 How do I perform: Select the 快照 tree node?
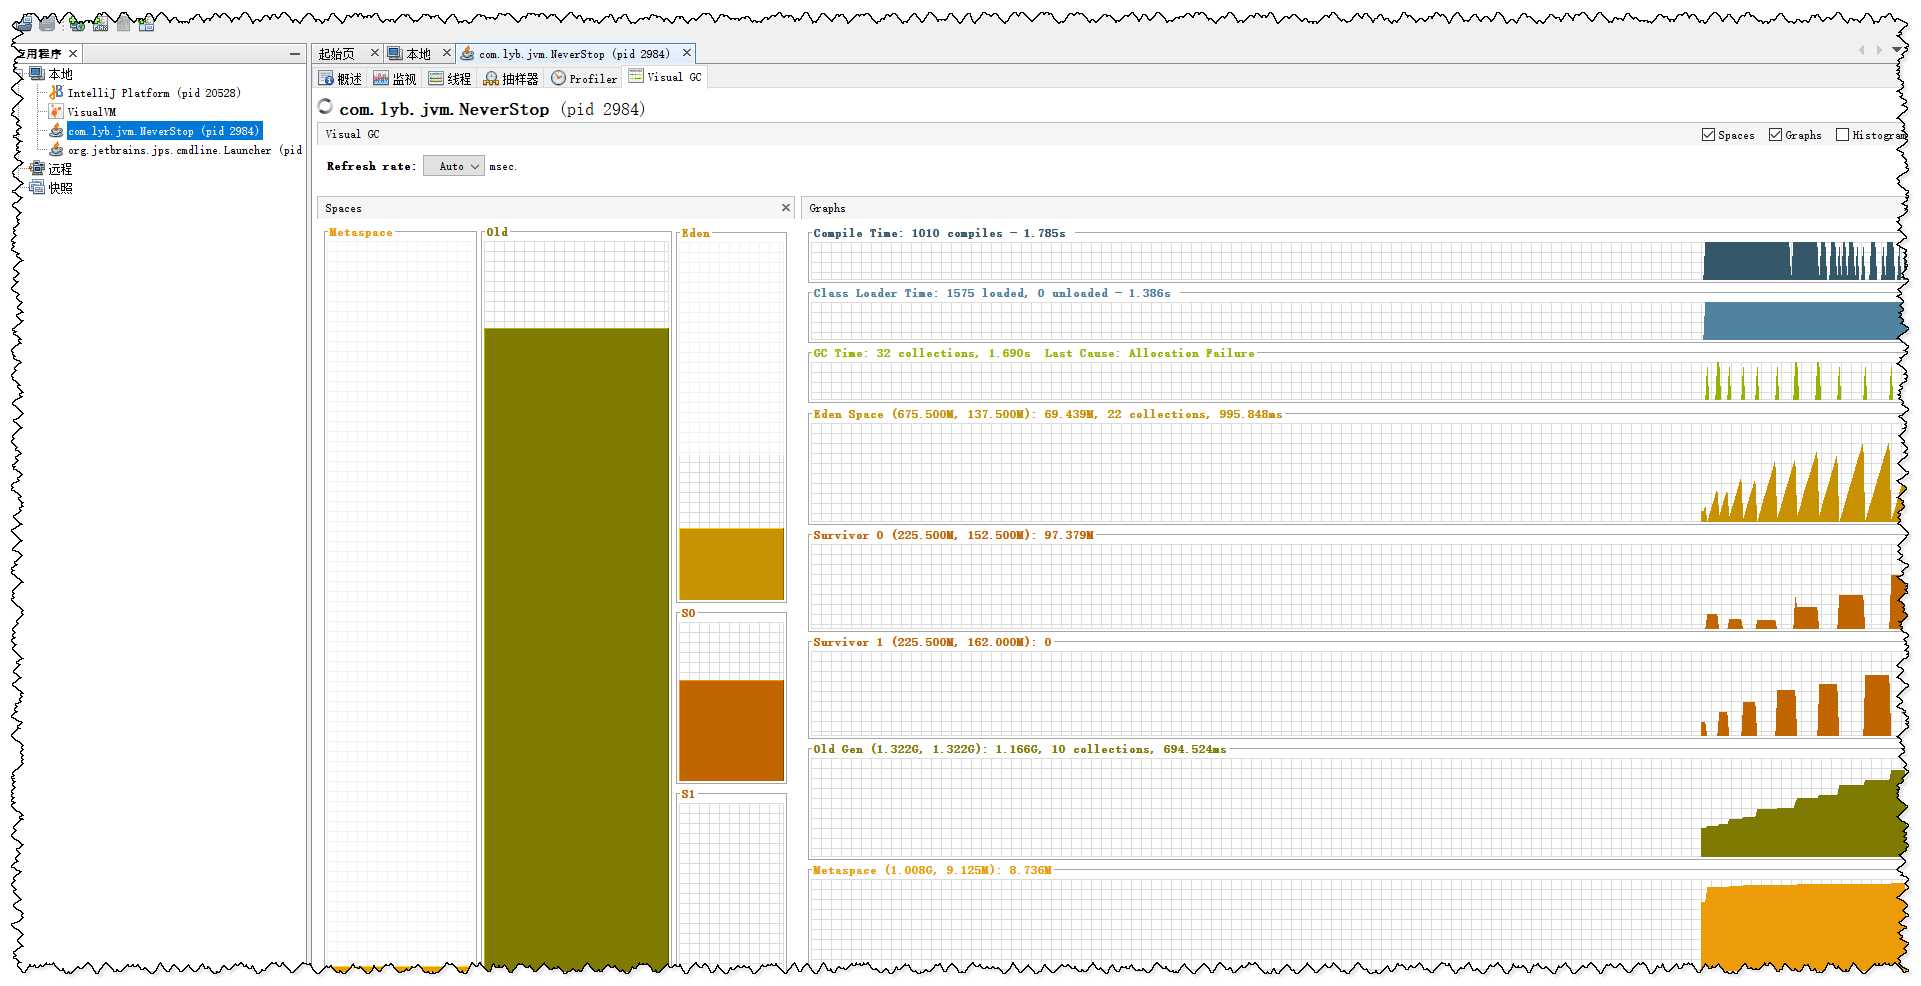(60, 188)
